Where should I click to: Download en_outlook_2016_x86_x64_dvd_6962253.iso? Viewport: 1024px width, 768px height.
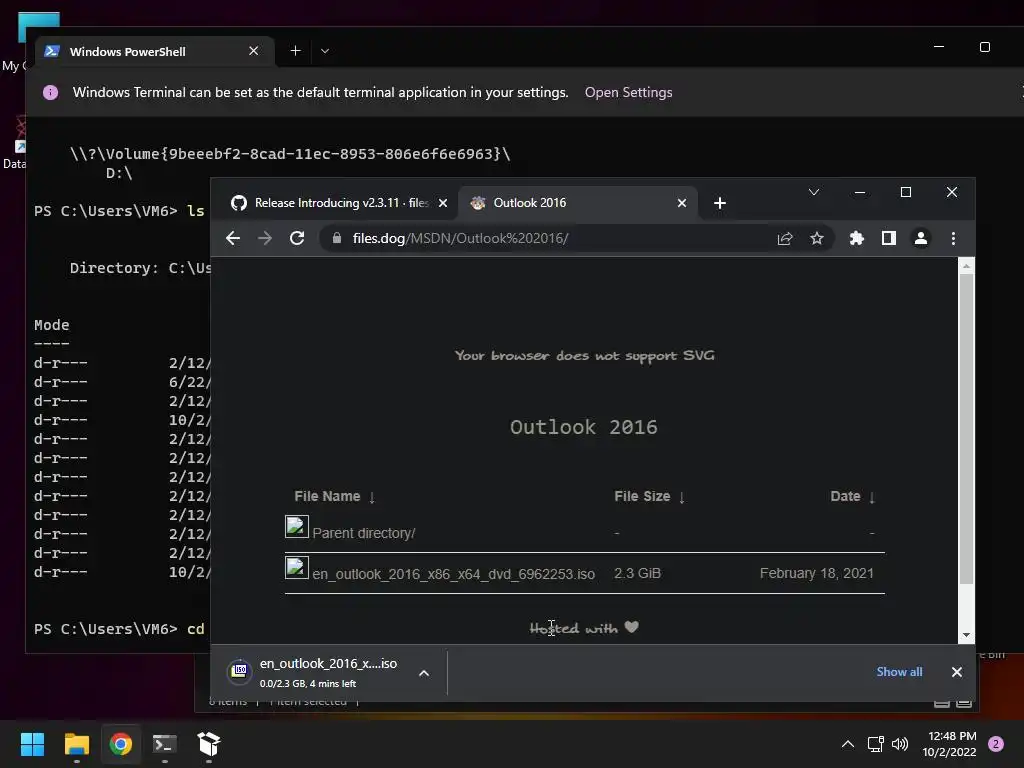pyautogui.click(x=453, y=574)
